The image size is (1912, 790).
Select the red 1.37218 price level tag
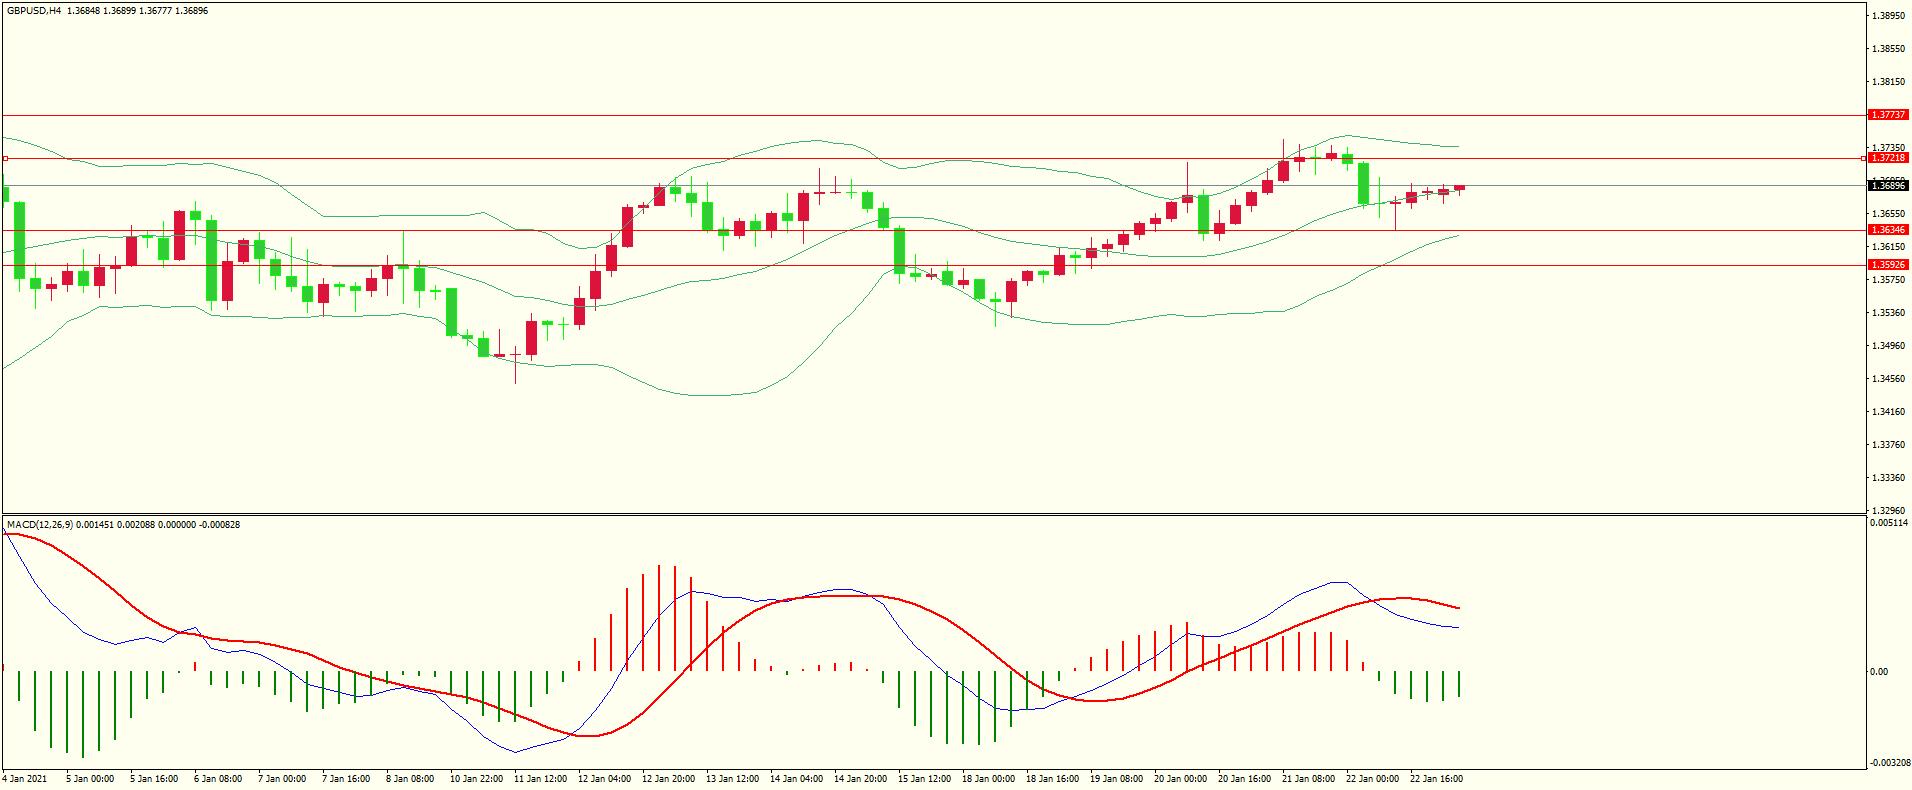pos(1888,158)
